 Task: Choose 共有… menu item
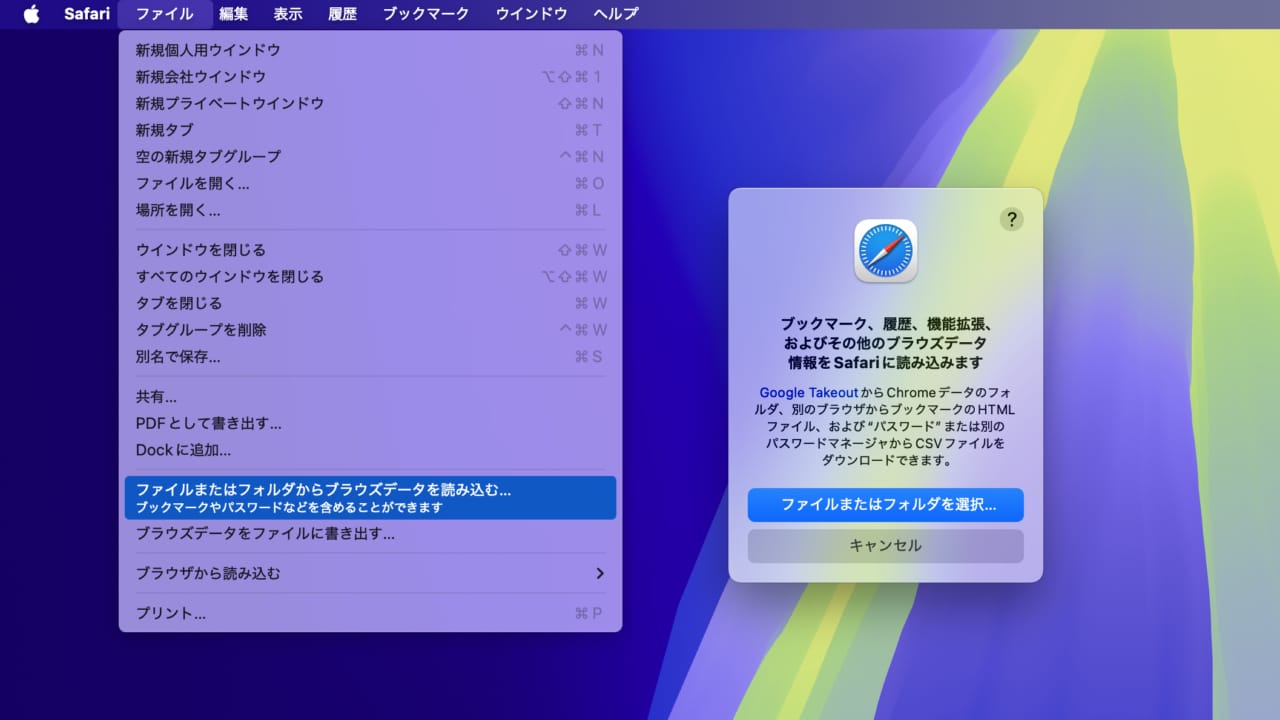(370, 397)
